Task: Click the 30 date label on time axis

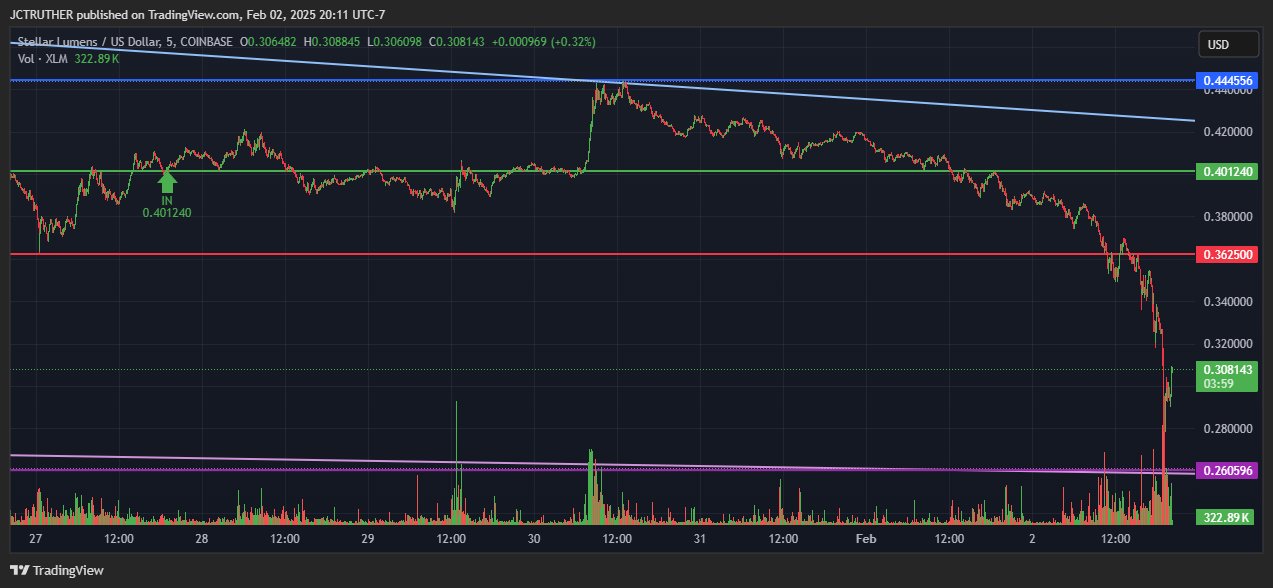Action: point(534,539)
